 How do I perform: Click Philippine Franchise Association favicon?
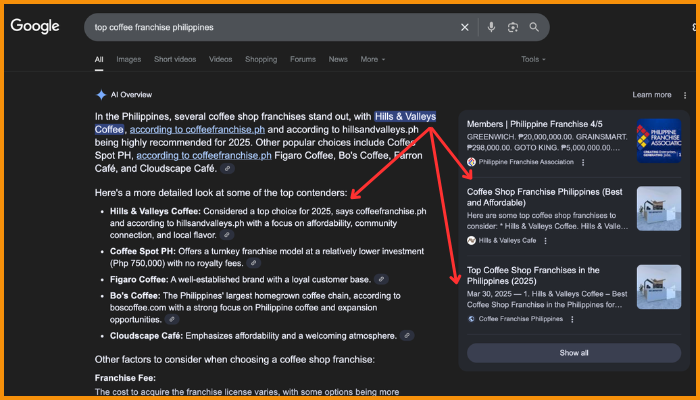tap(471, 162)
